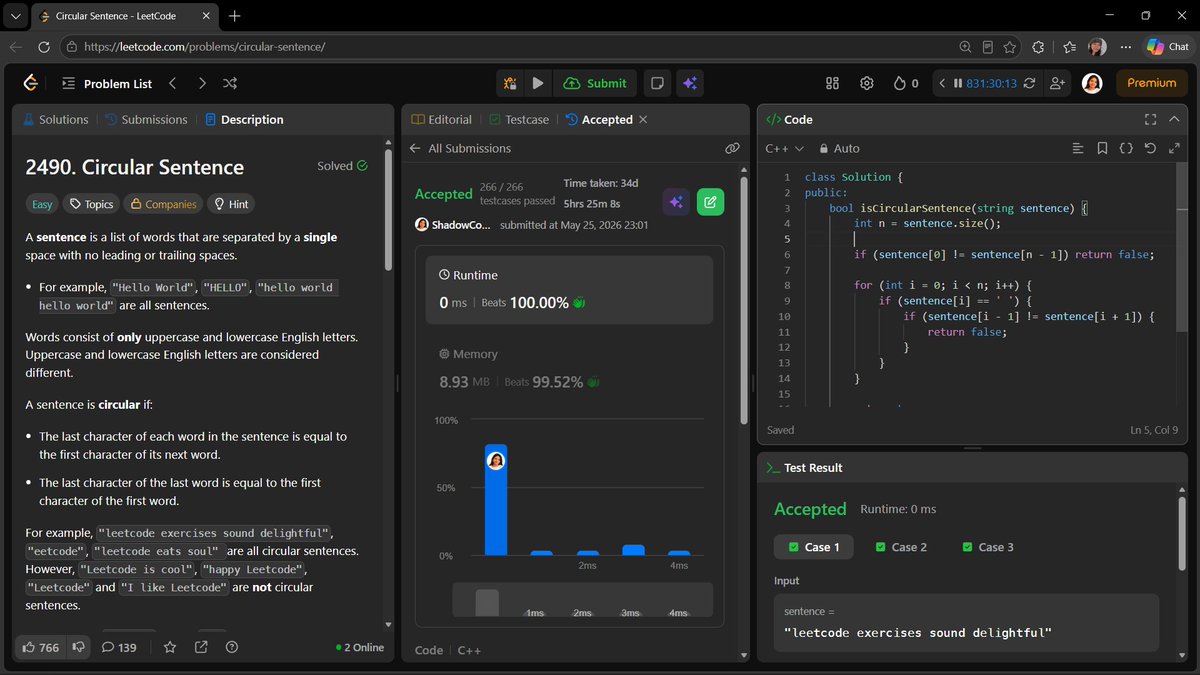Select the Case 1 test tab
Viewport: 1200px width, 675px height.
[813, 547]
